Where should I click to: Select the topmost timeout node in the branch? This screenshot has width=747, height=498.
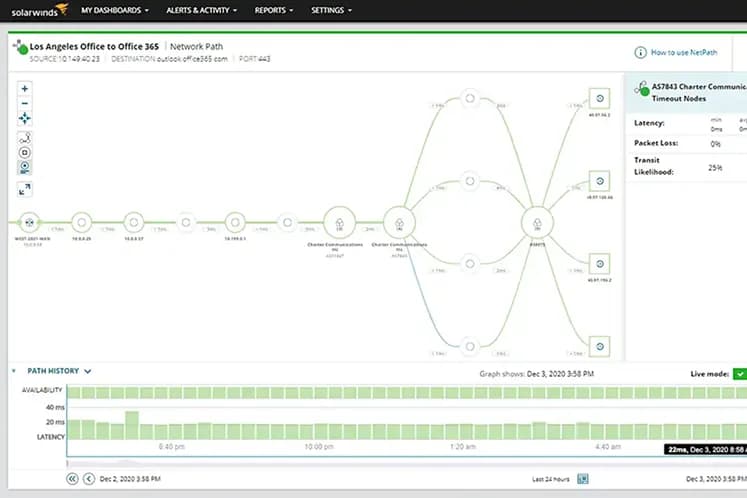click(x=470, y=98)
